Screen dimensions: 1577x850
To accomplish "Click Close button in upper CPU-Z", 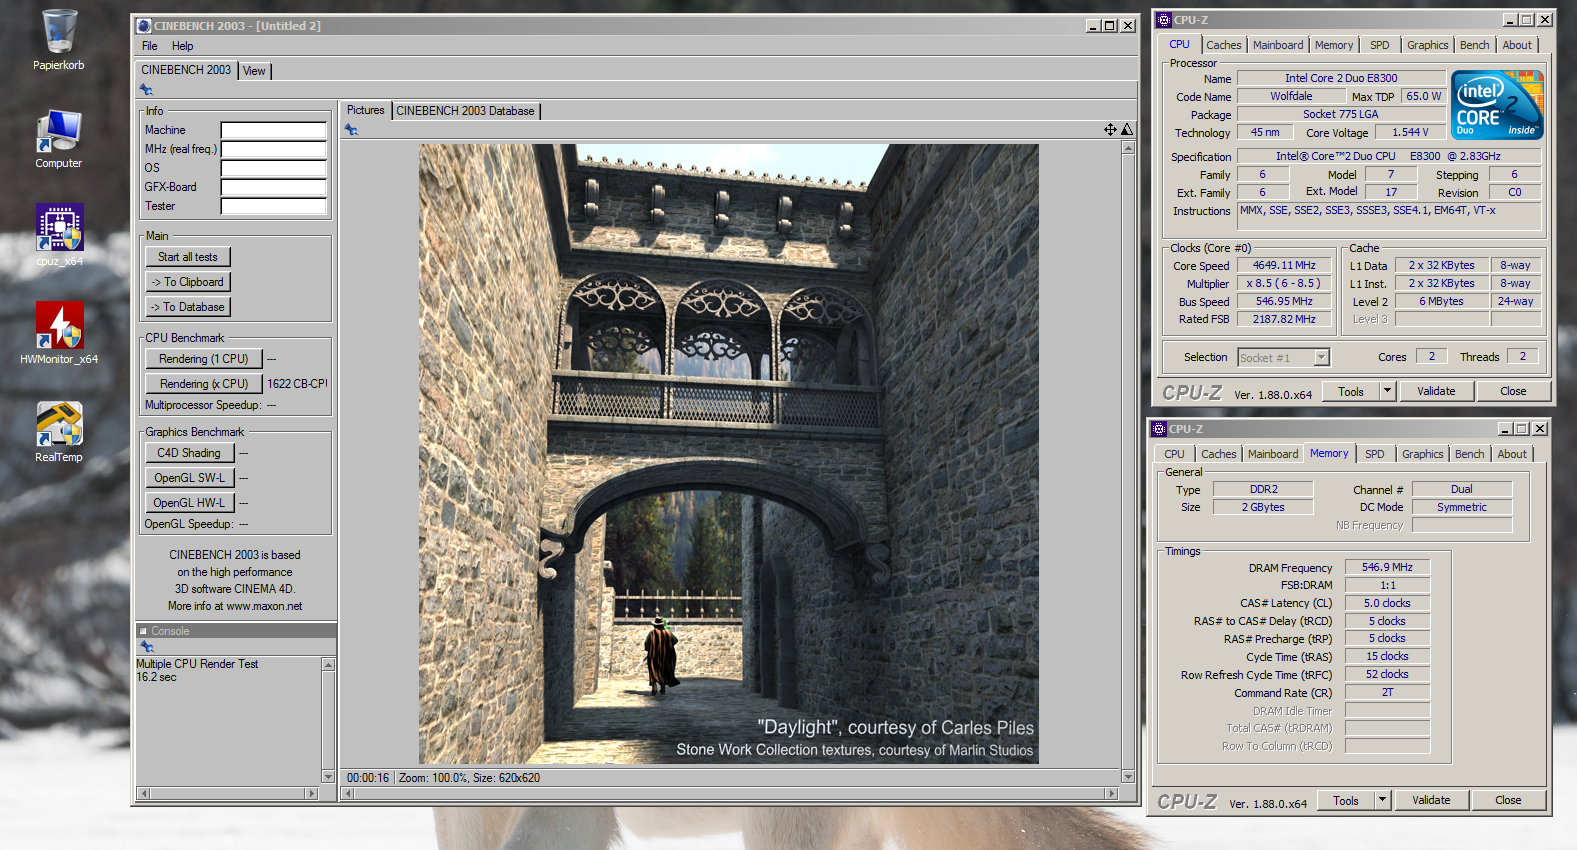I will click(1513, 391).
